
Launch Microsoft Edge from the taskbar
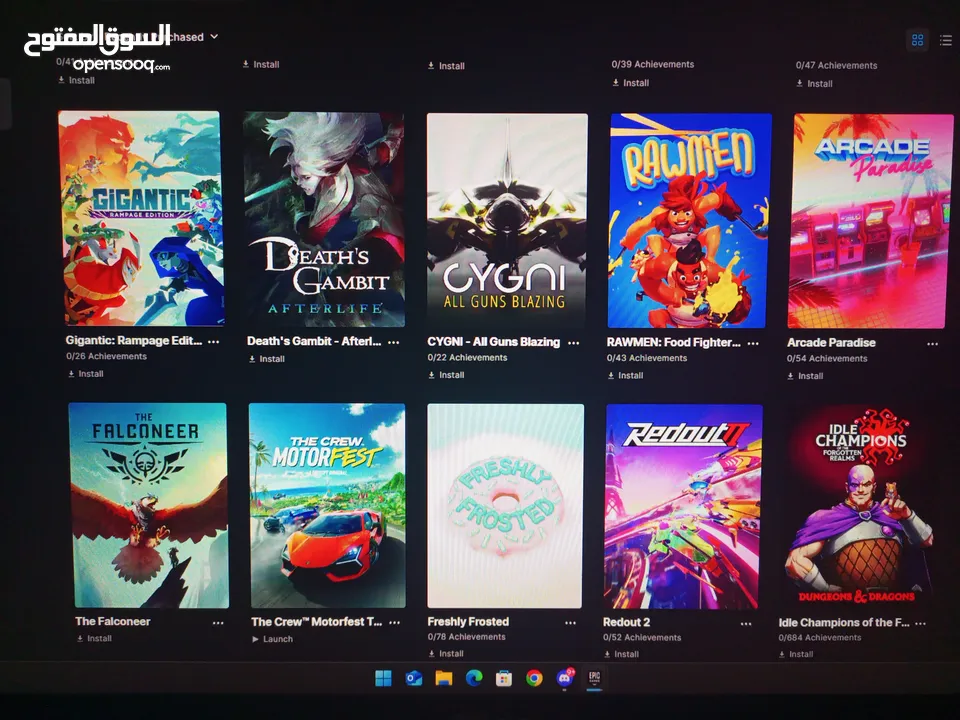[474, 678]
